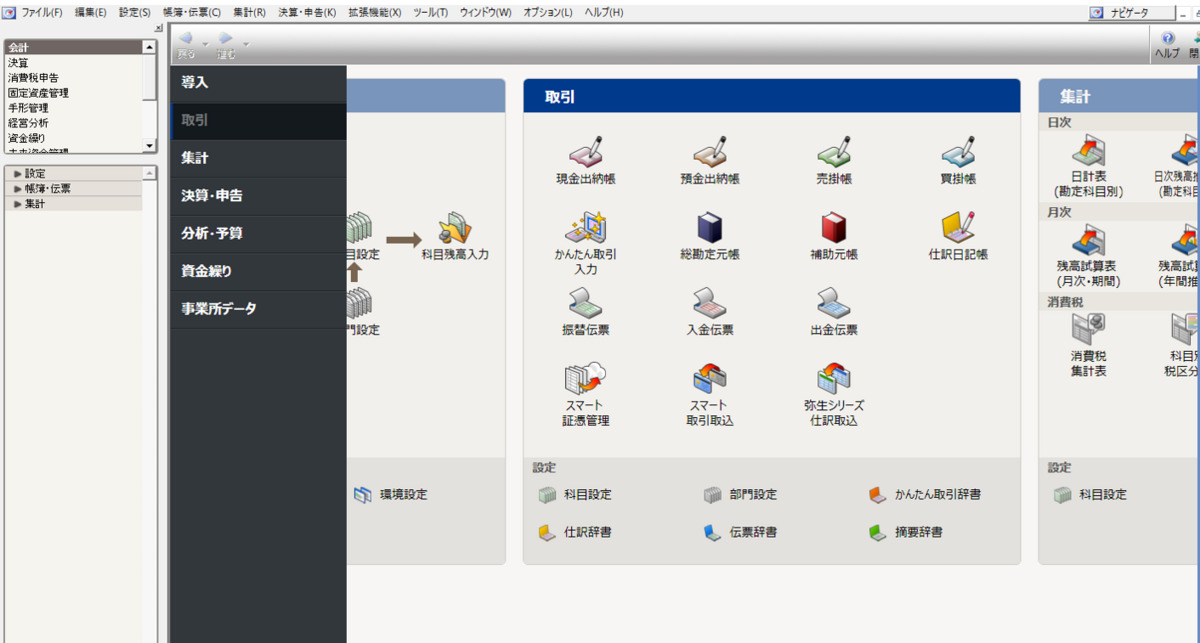The image size is (1200, 643).
Task: Click the 弥生シリーズ仕訳取込 icon
Action: (833, 384)
